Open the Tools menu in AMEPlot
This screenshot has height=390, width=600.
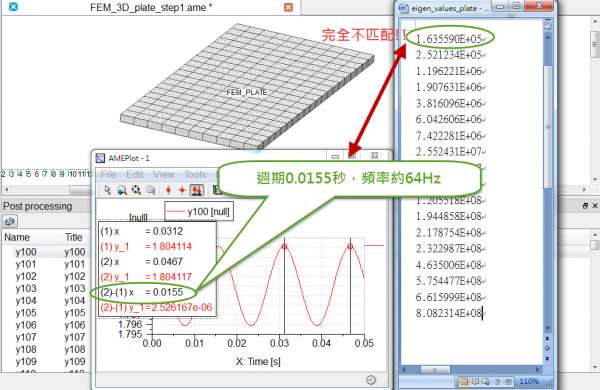point(195,175)
